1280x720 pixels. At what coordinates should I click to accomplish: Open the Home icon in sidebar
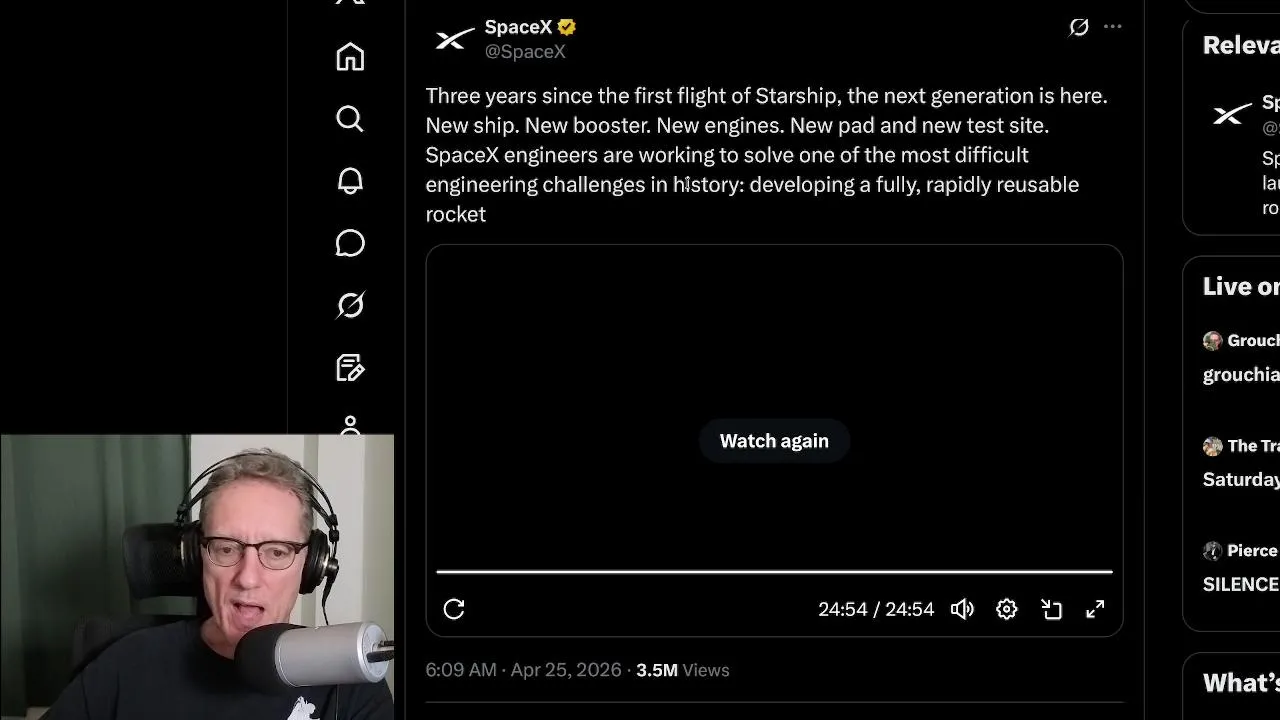point(350,57)
